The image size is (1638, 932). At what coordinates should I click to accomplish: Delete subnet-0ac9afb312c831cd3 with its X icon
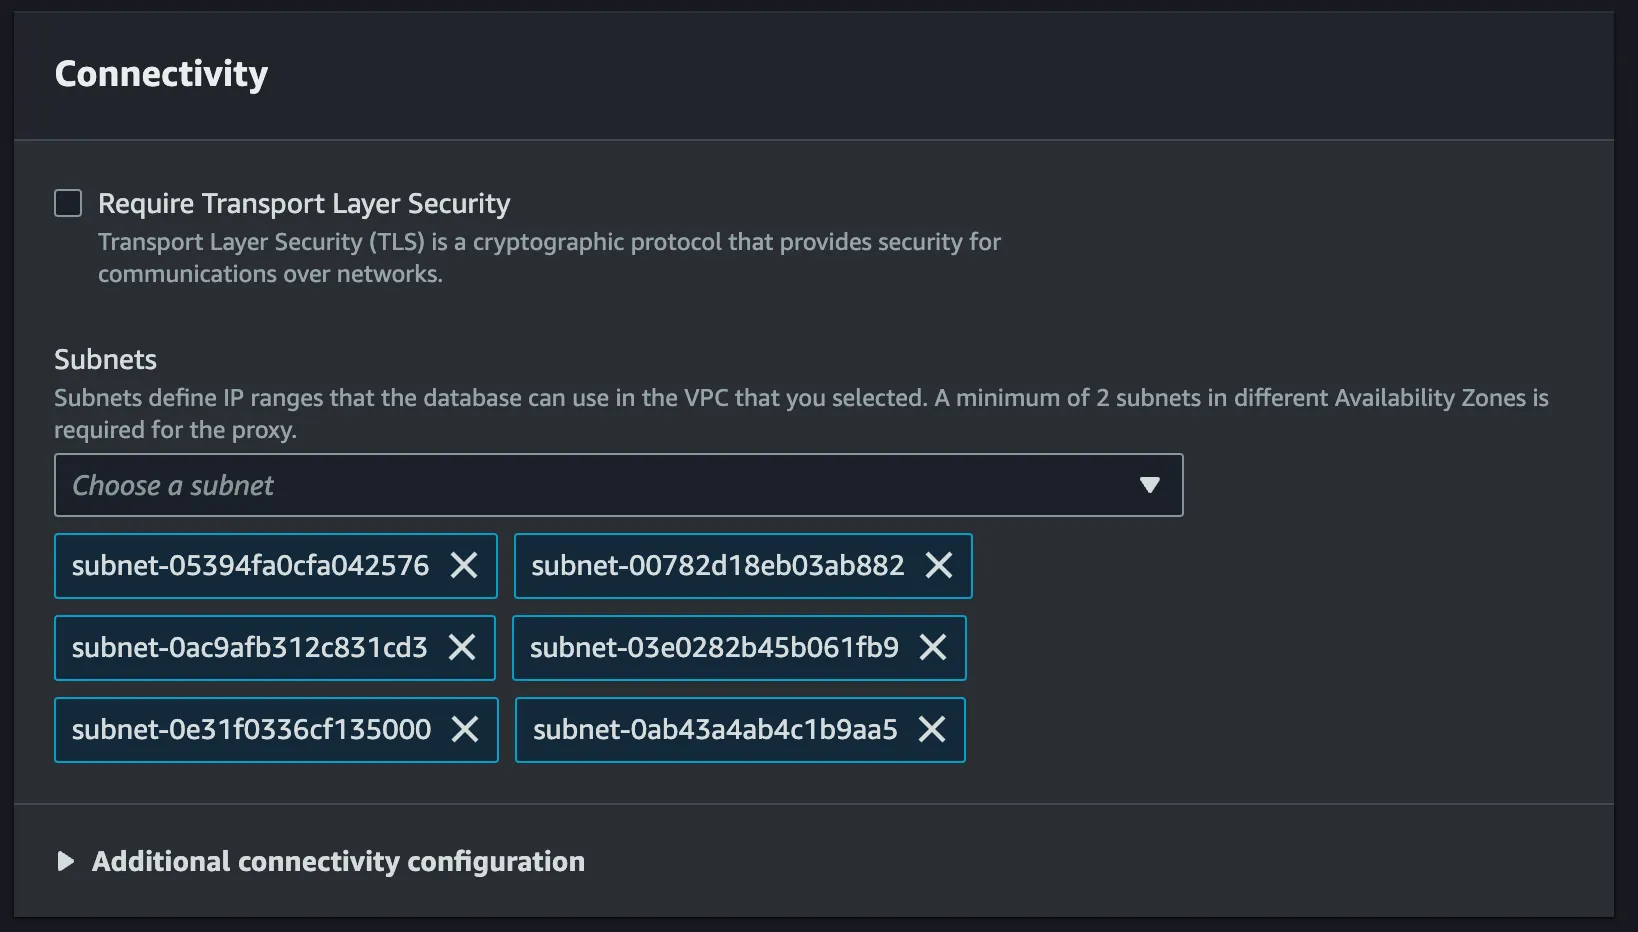pos(462,648)
